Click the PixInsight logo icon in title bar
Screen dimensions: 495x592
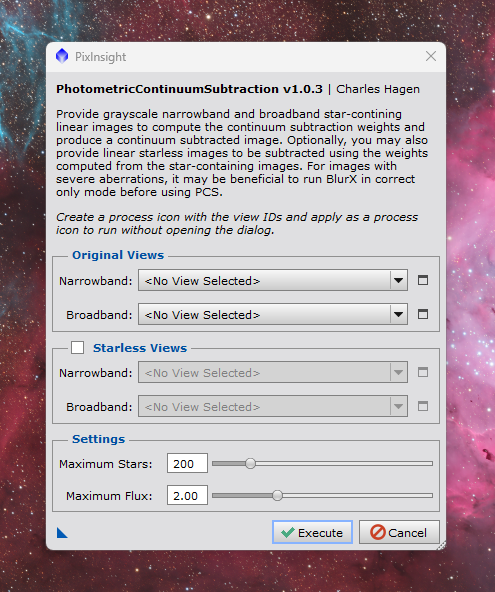coord(62,56)
